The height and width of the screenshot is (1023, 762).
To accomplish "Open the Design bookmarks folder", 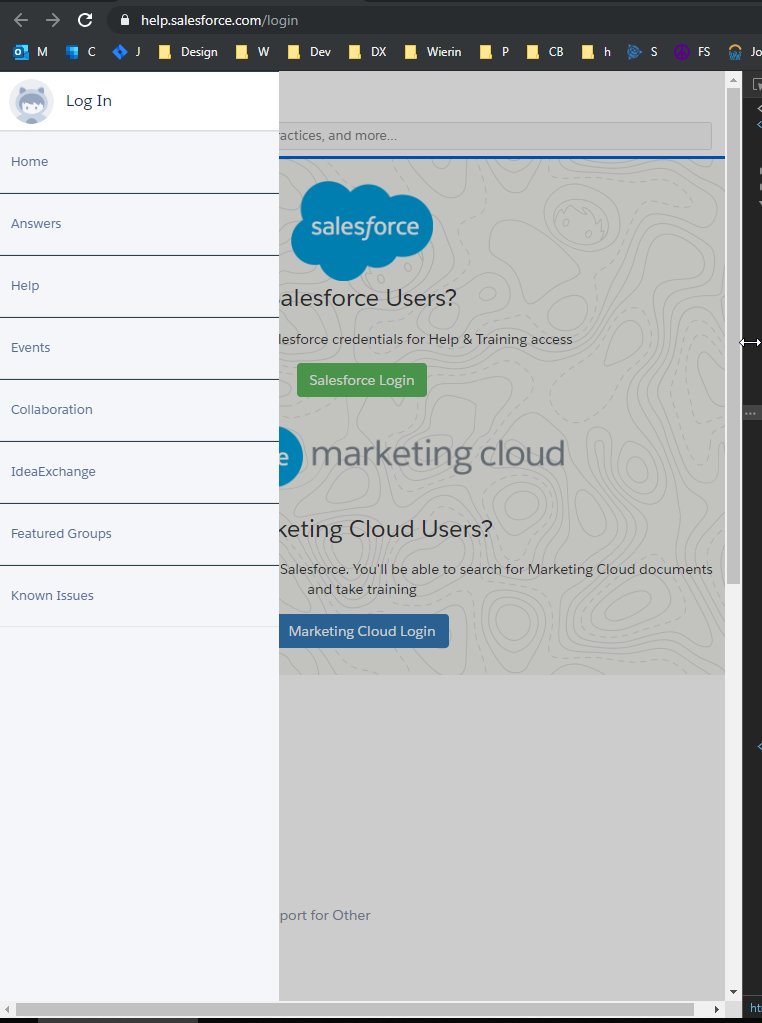I will coord(188,52).
